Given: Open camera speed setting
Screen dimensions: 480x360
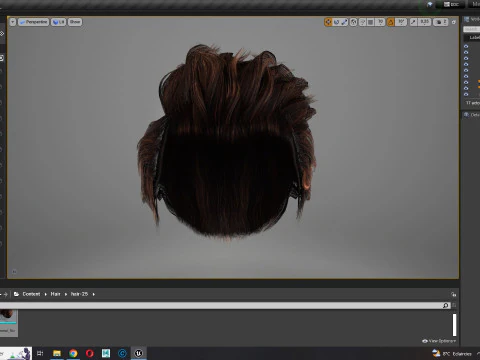Looking at the screenshot, I should (x=442, y=22).
